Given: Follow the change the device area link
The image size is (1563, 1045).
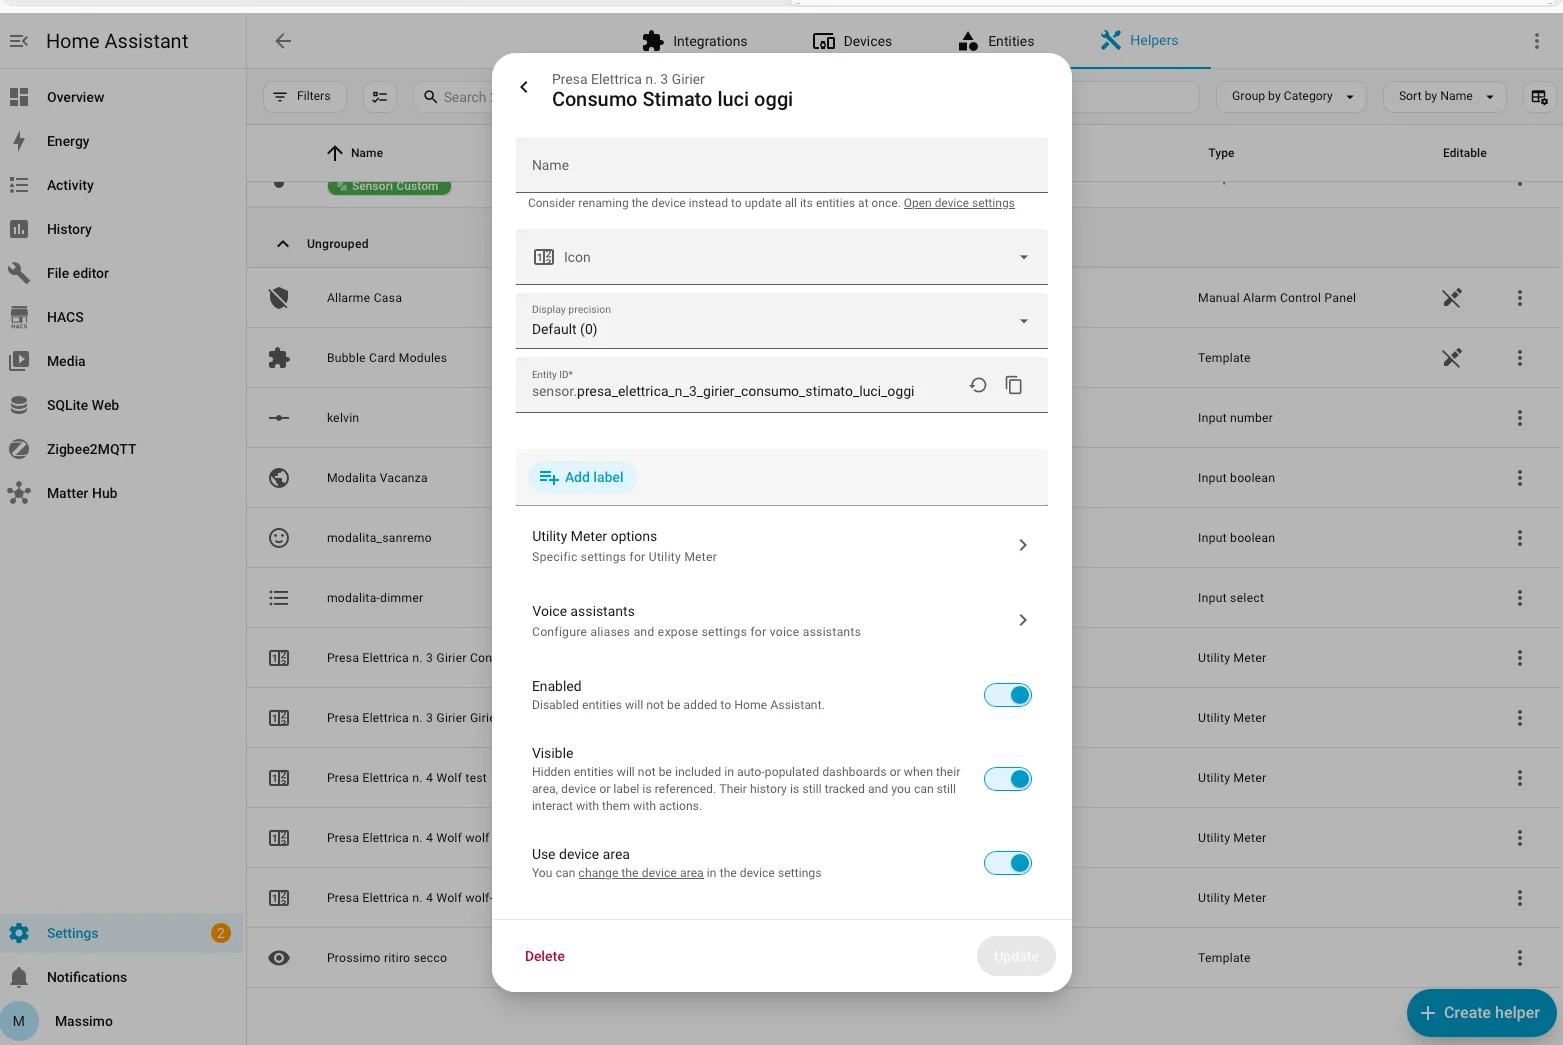Looking at the screenshot, I should tap(641, 873).
